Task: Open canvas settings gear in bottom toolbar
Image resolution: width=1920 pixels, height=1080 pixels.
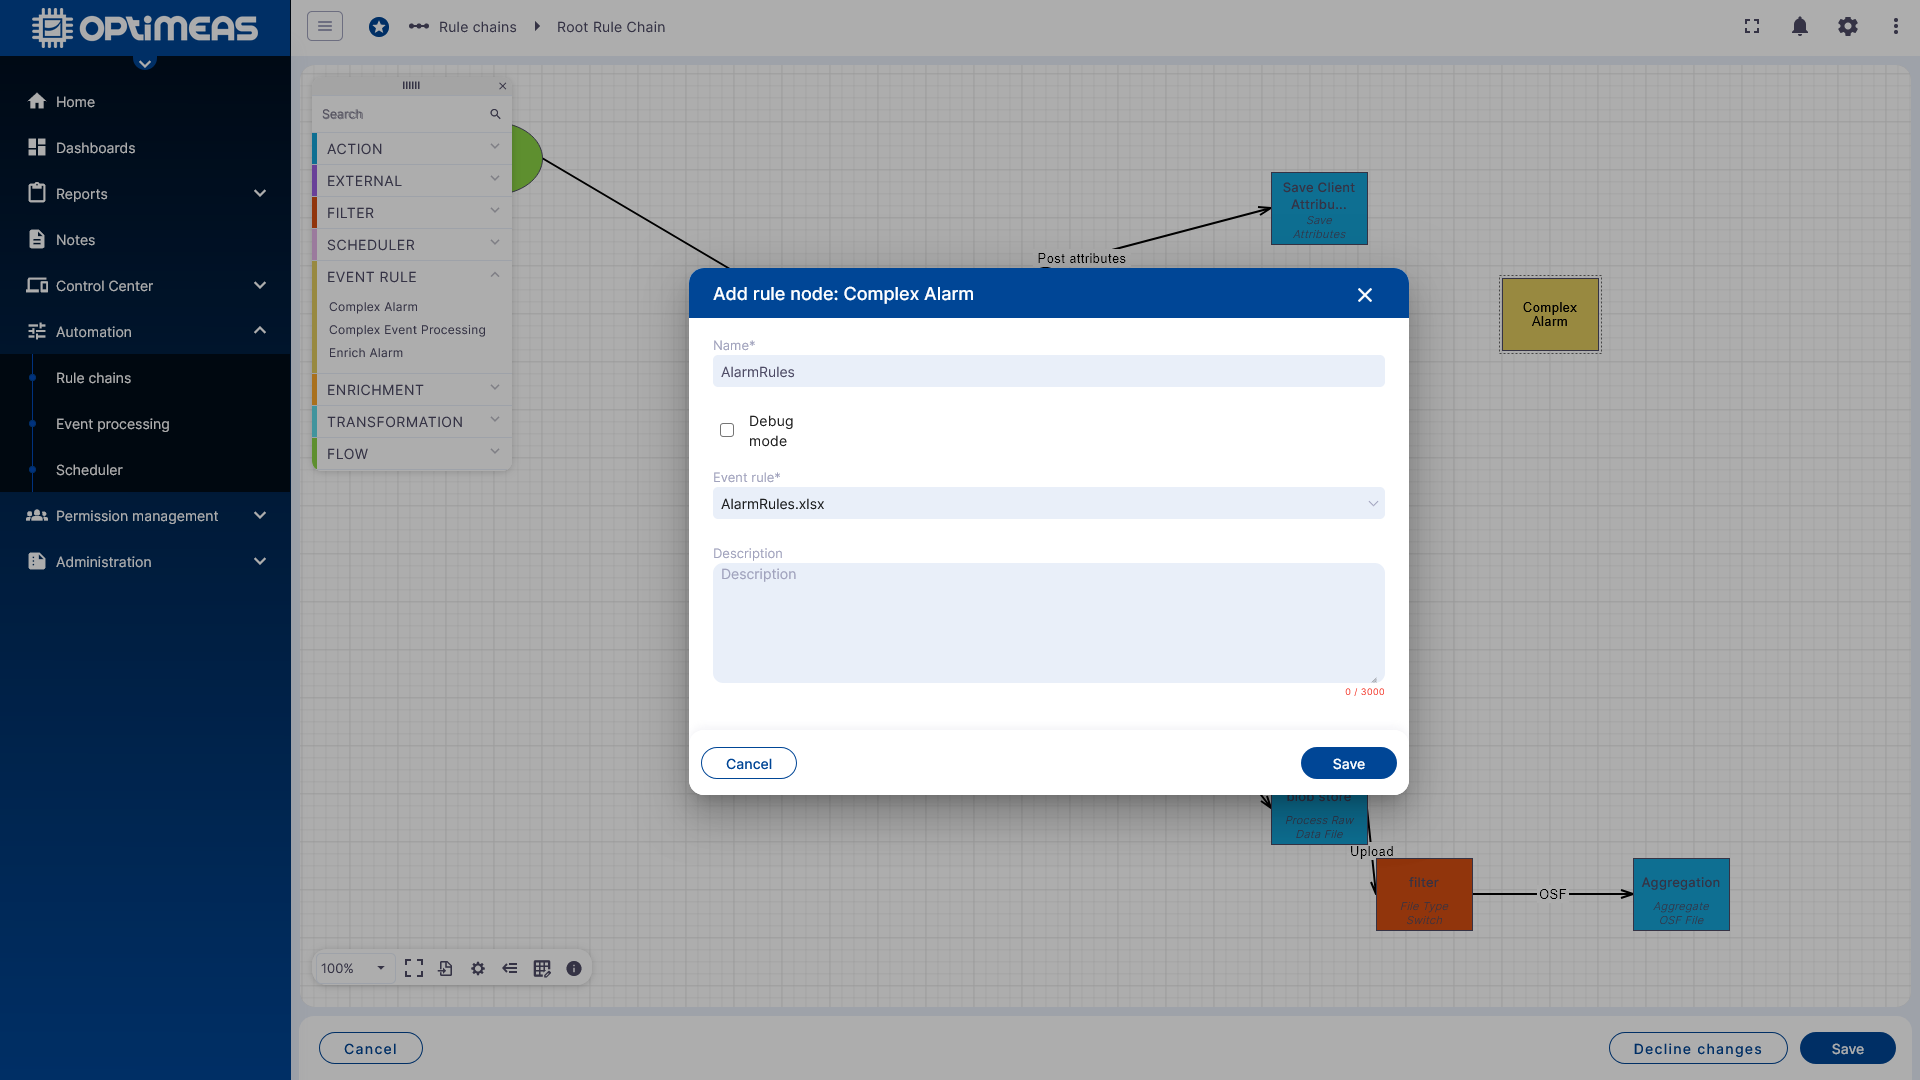Action: tap(478, 968)
